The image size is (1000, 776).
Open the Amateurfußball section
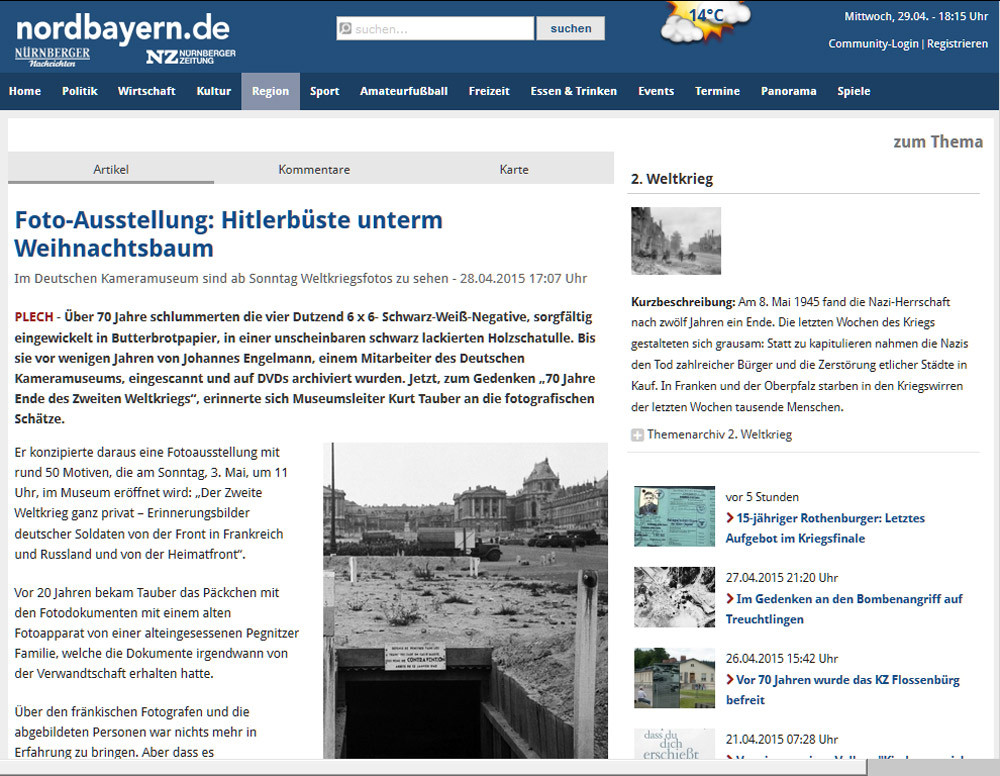[x=404, y=91]
